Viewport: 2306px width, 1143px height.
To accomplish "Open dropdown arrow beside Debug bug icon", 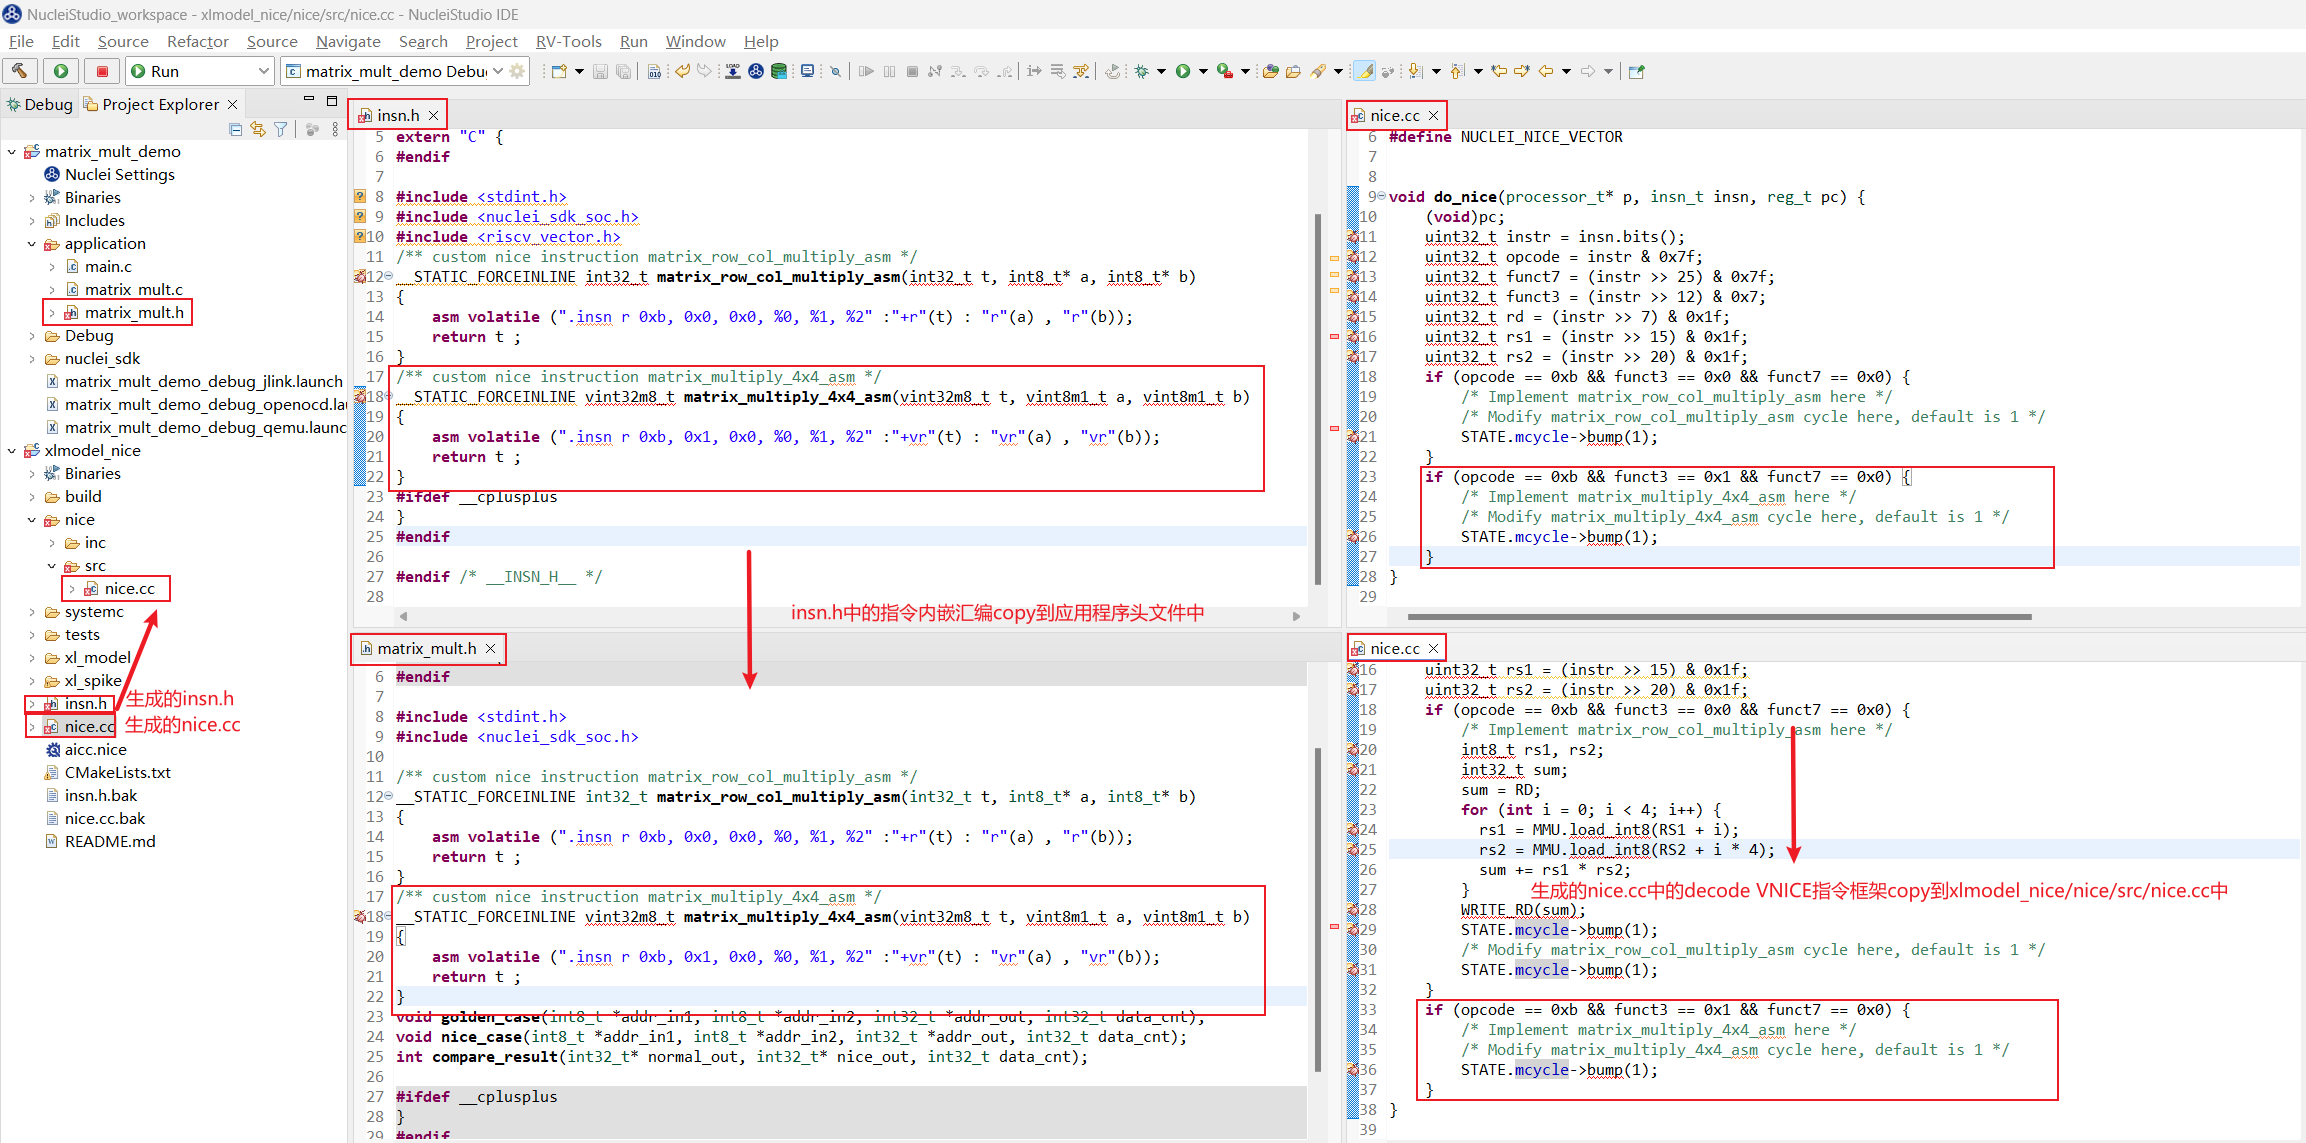I will pos(1161,71).
